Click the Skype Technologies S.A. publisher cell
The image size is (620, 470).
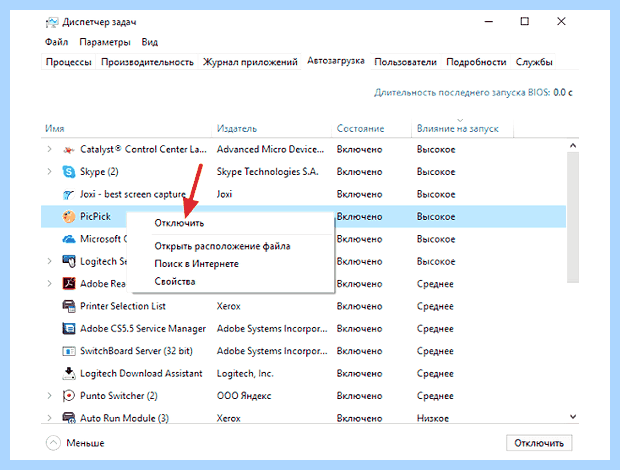coord(267,172)
